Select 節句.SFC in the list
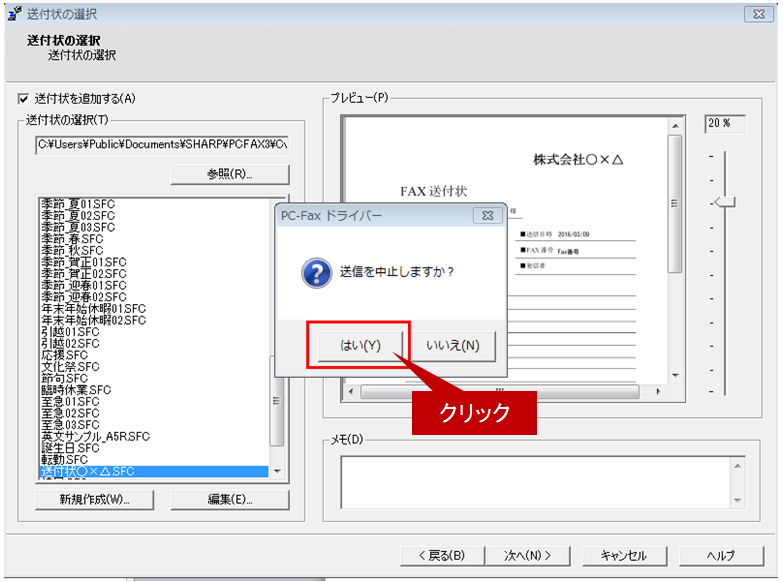Viewport: 783px width, 582px height. (64, 378)
